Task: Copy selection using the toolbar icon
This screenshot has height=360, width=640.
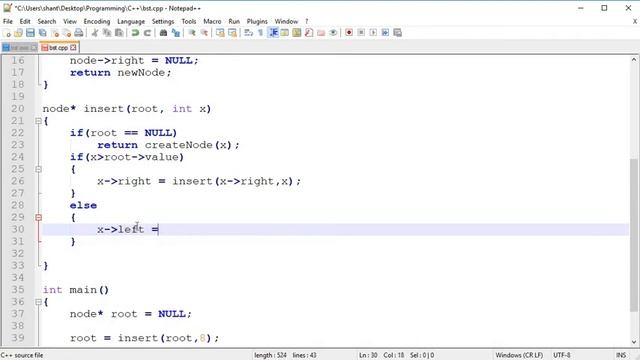Action: pyautogui.click(x=107, y=33)
